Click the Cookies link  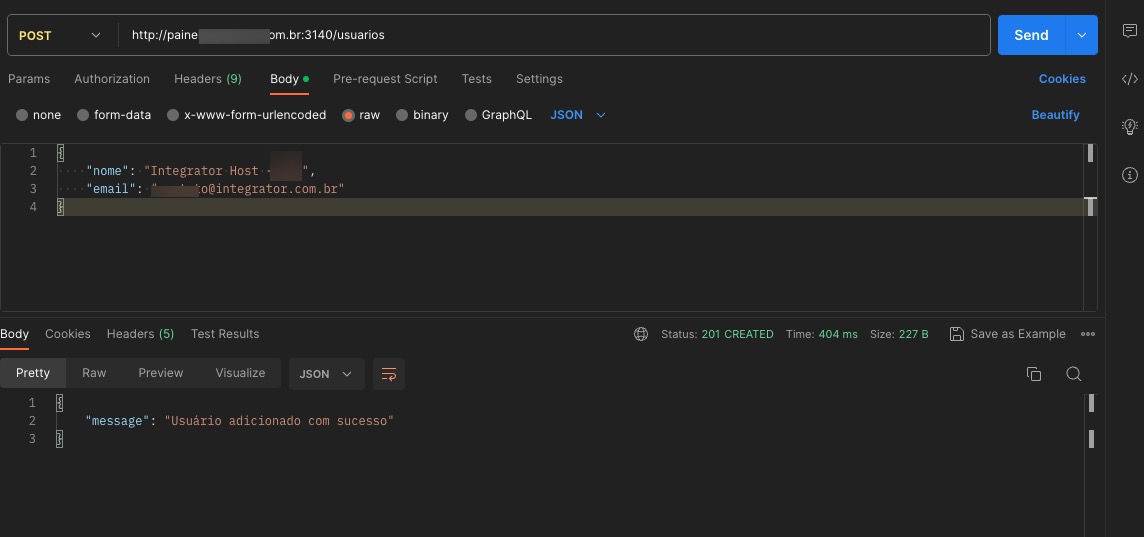(1062, 79)
